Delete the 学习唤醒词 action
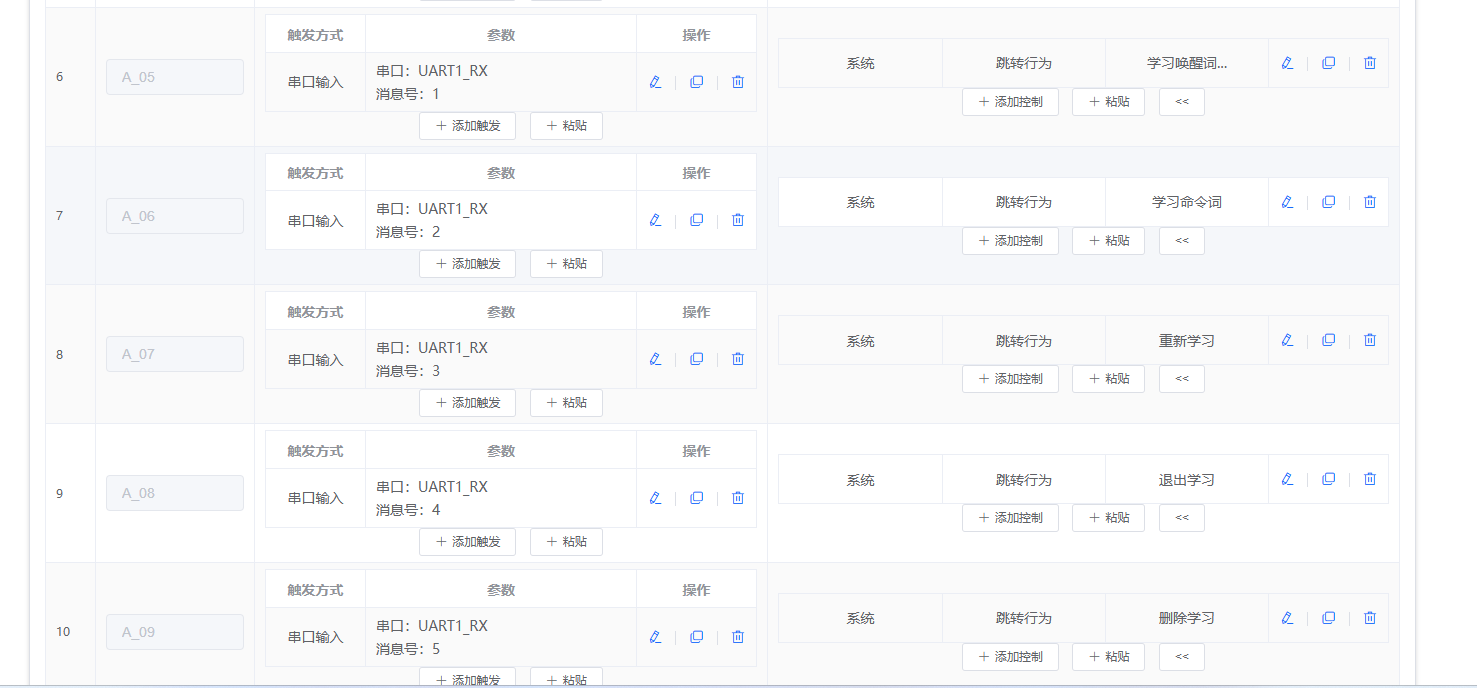 tap(1369, 62)
